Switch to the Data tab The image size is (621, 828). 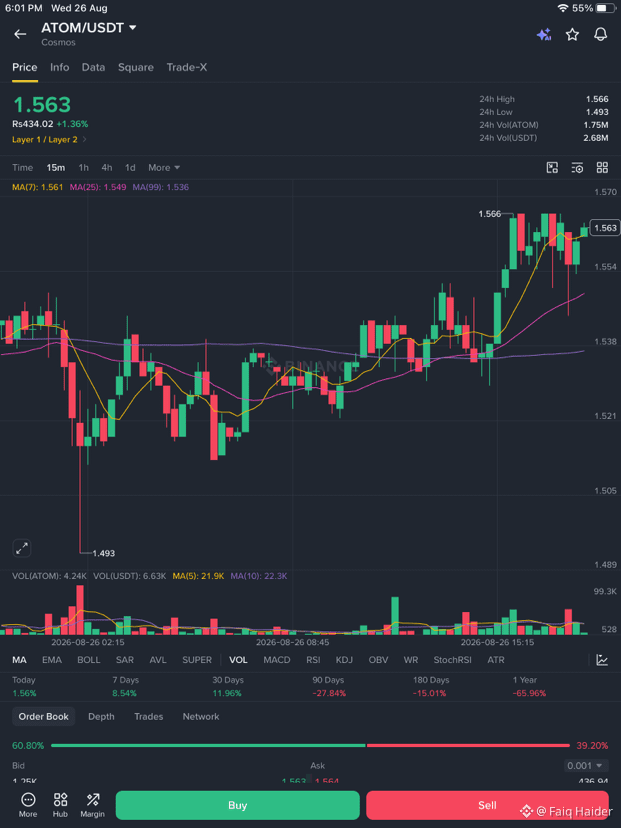click(x=93, y=67)
